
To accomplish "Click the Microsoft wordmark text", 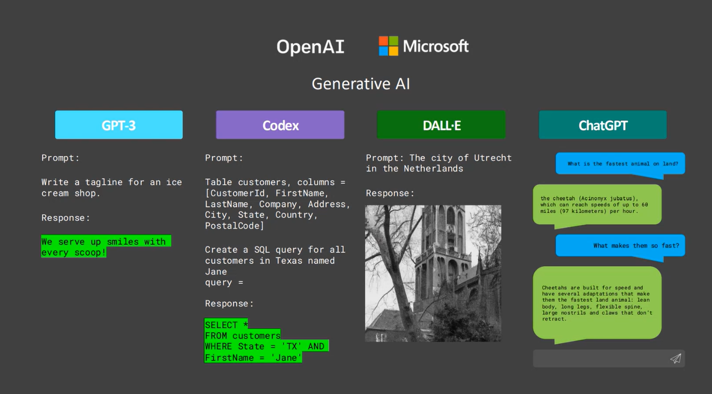I will coord(436,46).
